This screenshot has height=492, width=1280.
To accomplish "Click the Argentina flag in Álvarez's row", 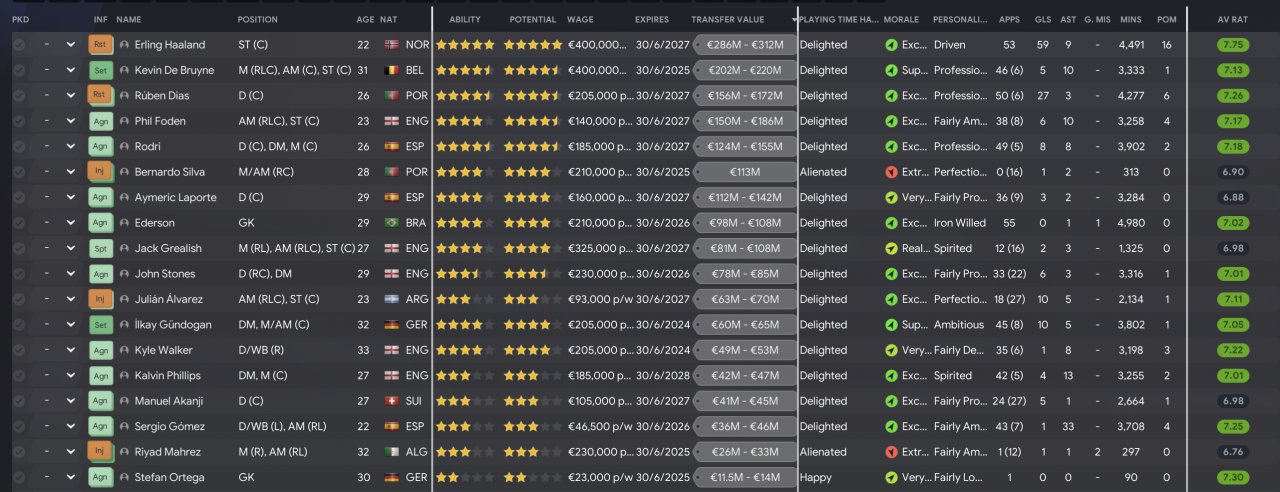I will 391,299.
